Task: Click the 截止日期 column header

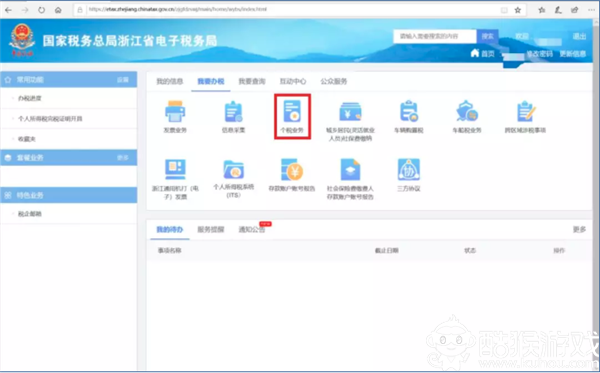Action: coord(386,251)
